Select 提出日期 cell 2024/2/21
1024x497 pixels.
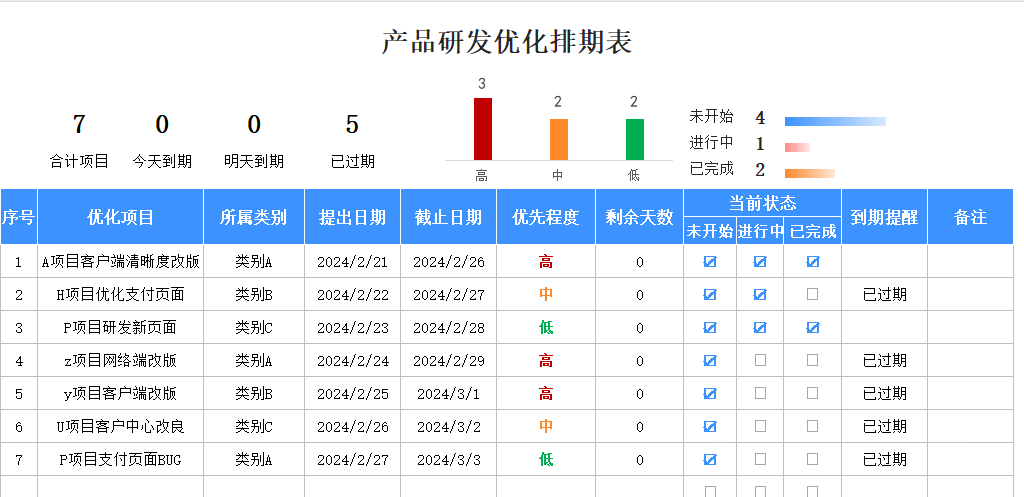[353, 261]
